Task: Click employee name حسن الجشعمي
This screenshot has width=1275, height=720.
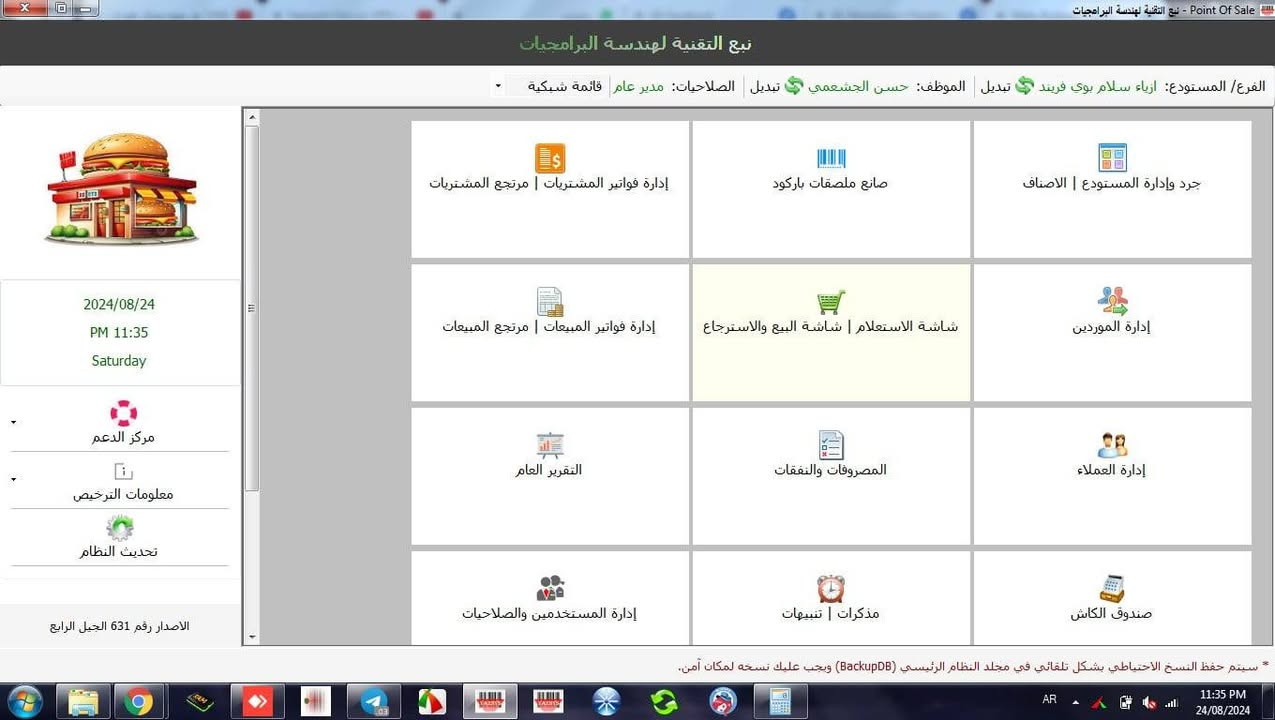Action: tap(860, 86)
